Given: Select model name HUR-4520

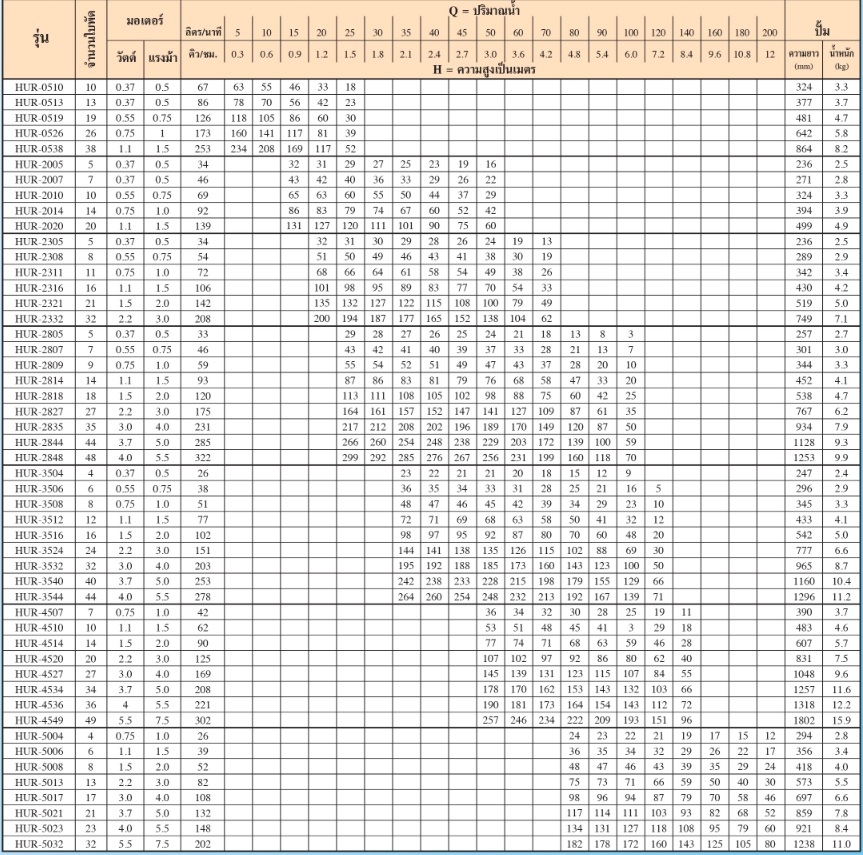Looking at the screenshot, I should tap(39, 658).
